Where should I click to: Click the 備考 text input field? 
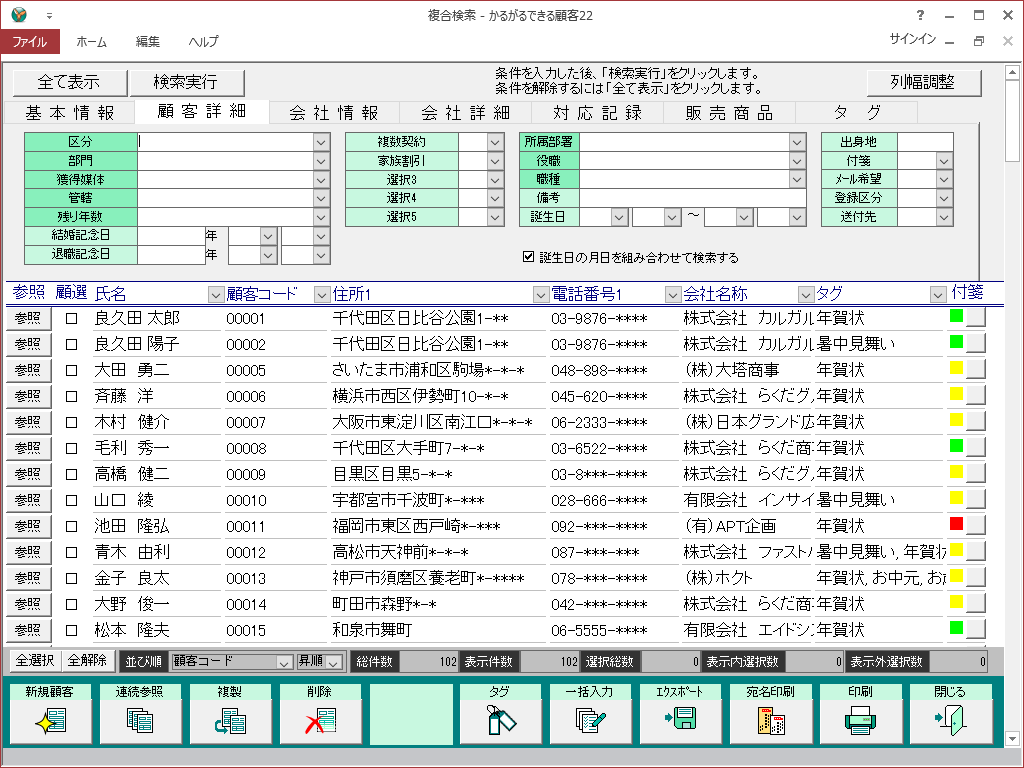click(693, 198)
